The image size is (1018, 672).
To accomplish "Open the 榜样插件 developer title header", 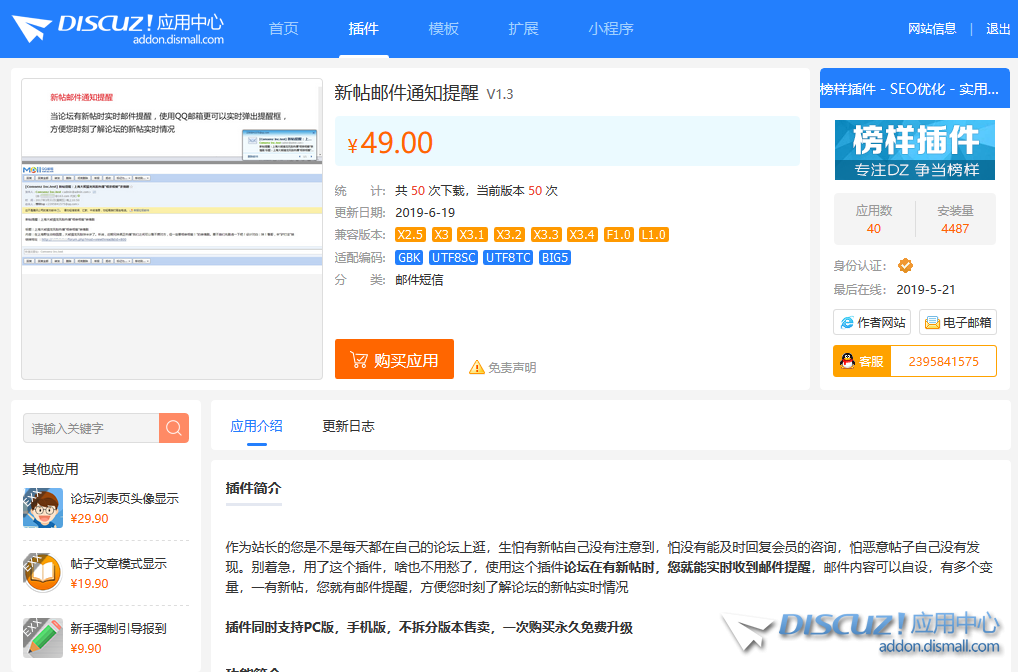I will (915, 88).
